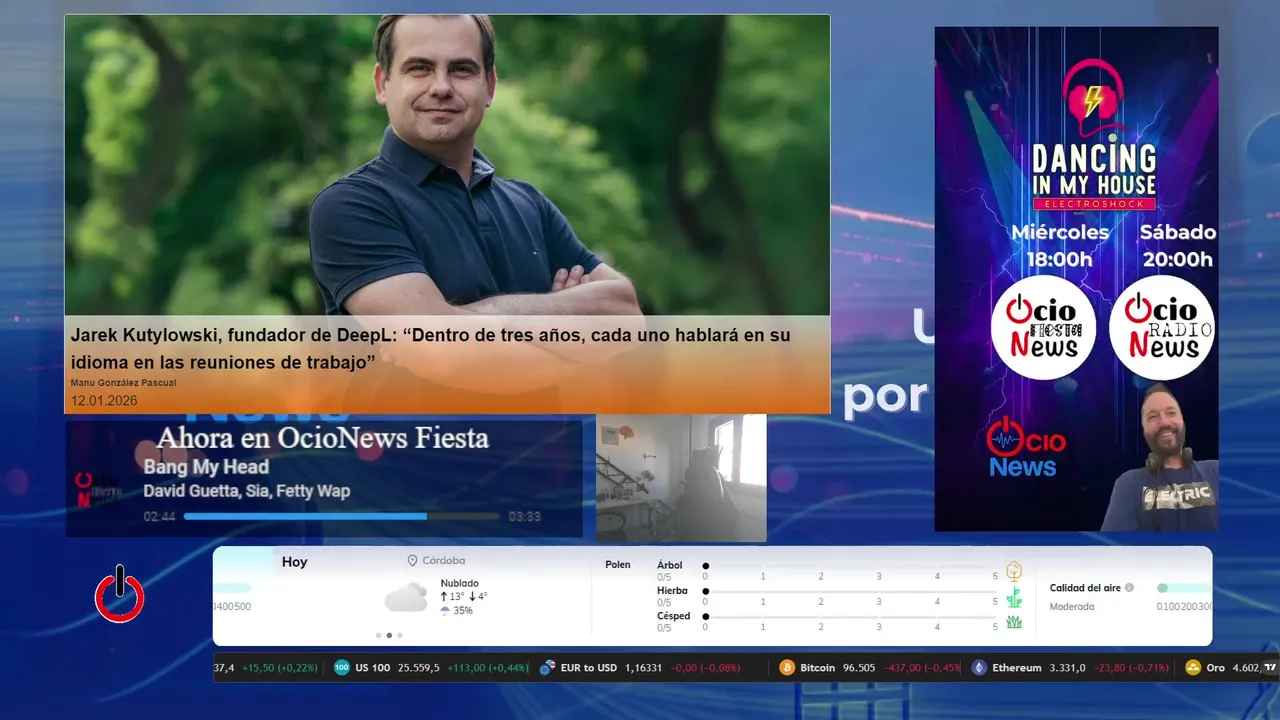Click the elapsed time 02:44
This screenshot has width=1280, height=720.
click(x=159, y=516)
